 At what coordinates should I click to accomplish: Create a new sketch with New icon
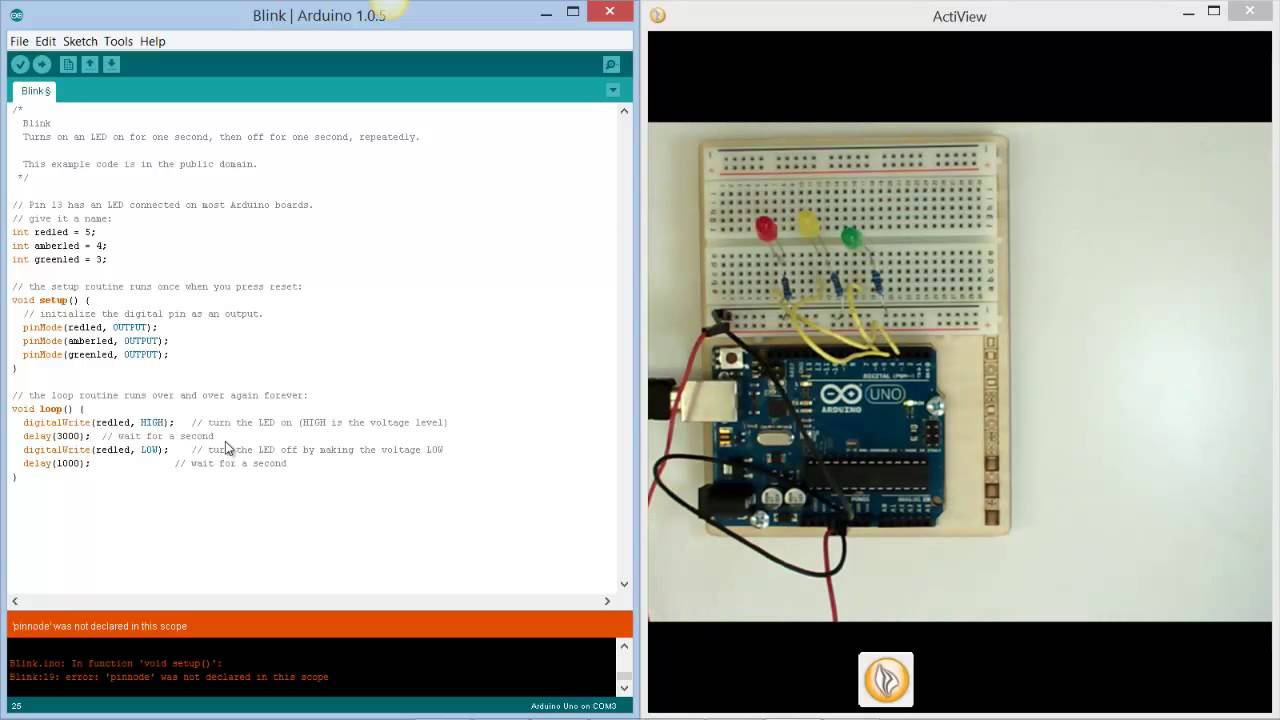68,64
